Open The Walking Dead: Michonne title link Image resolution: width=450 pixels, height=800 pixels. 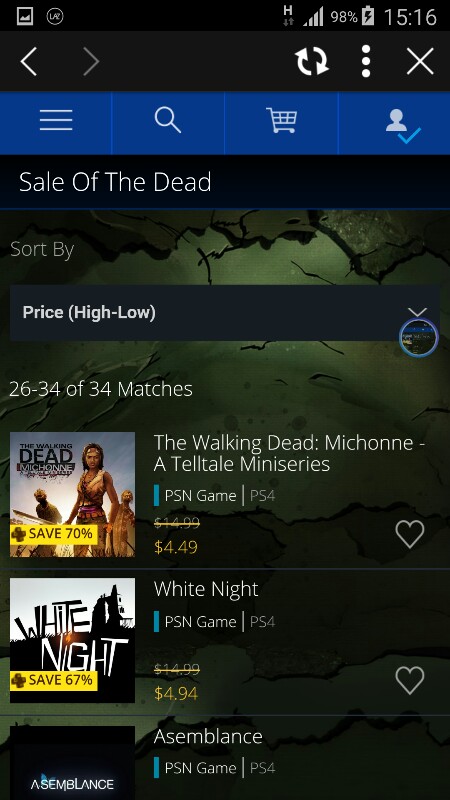click(x=289, y=453)
